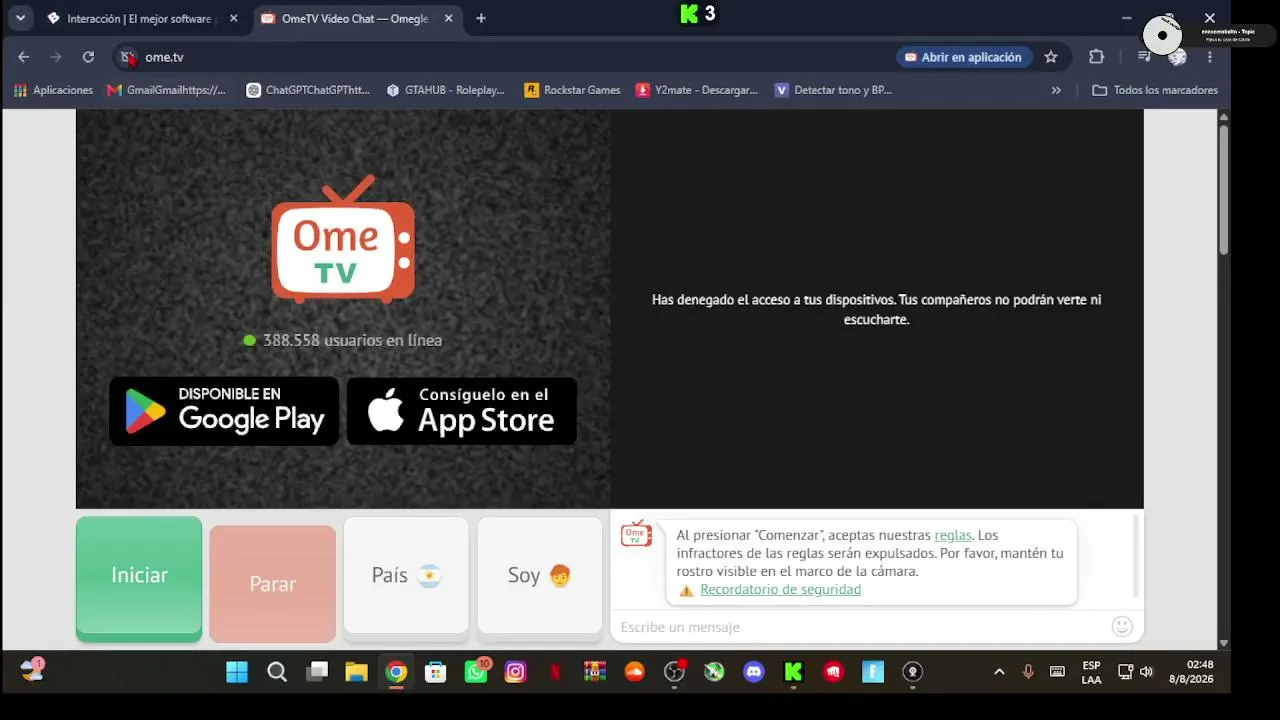Click the ome.tv address bar

coord(500,57)
